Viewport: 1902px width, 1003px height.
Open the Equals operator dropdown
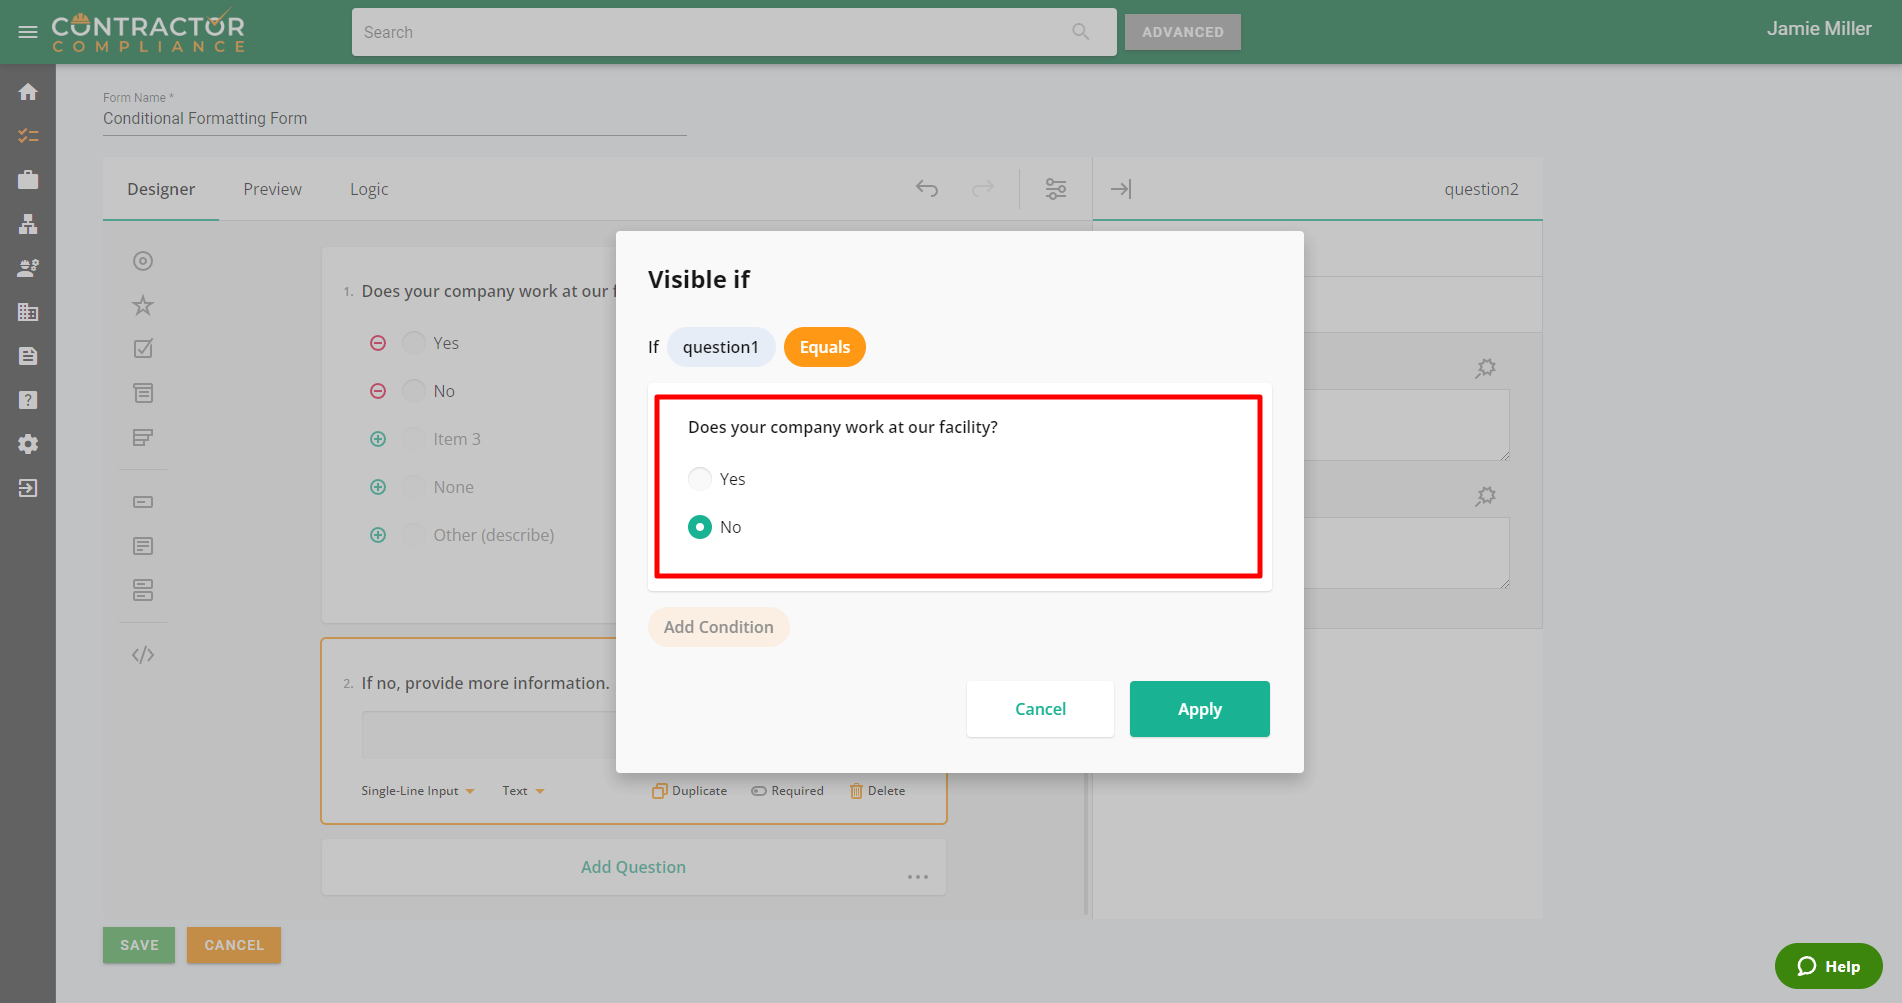pyautogui.click(x=824, y=347)
